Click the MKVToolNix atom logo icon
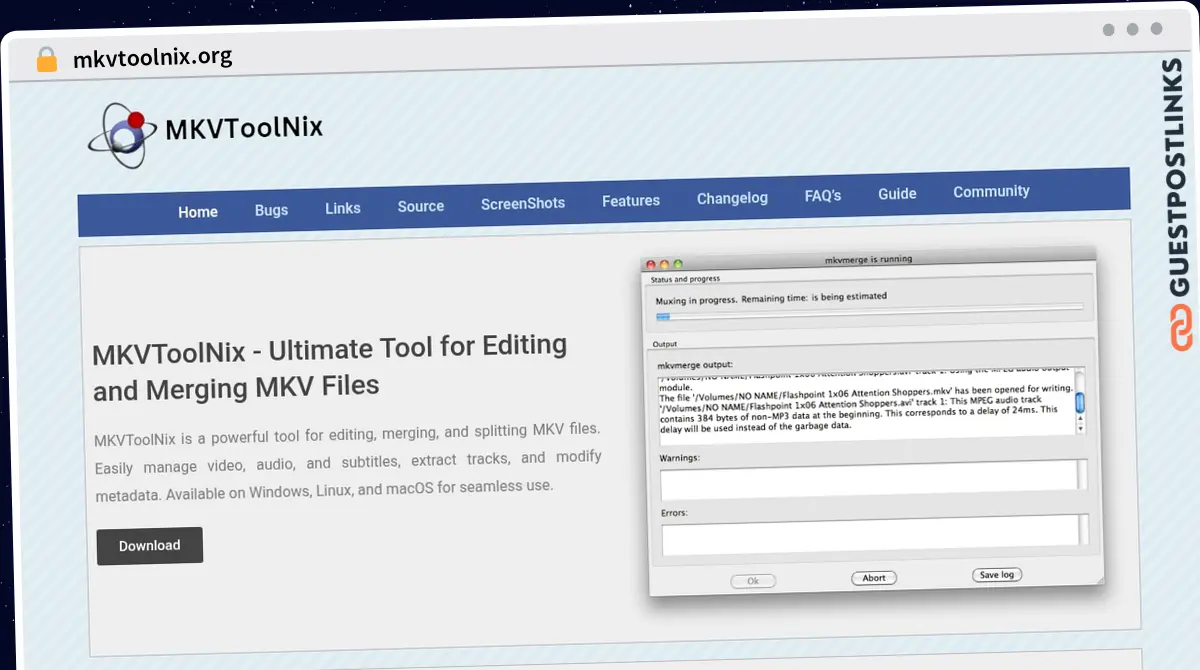 click(x=120, y=134)
